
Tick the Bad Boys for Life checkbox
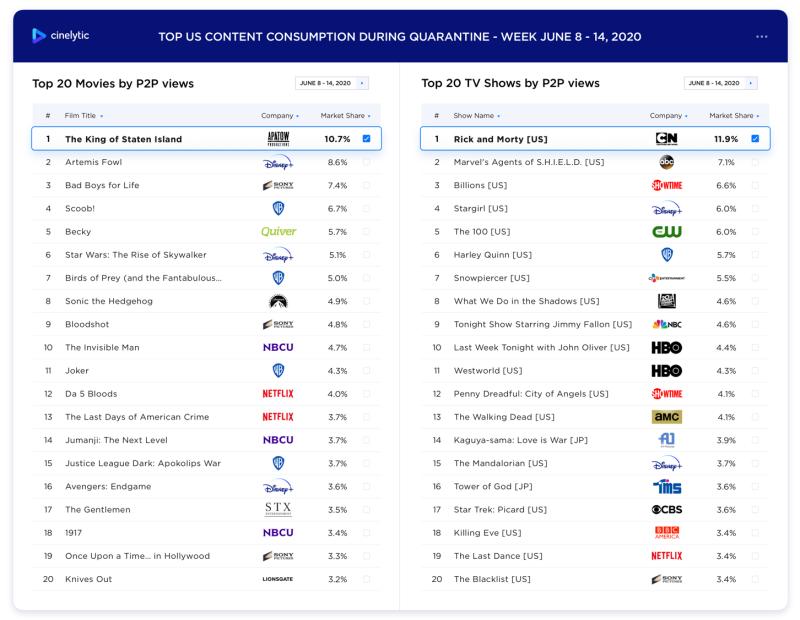[x=366, y=185]
